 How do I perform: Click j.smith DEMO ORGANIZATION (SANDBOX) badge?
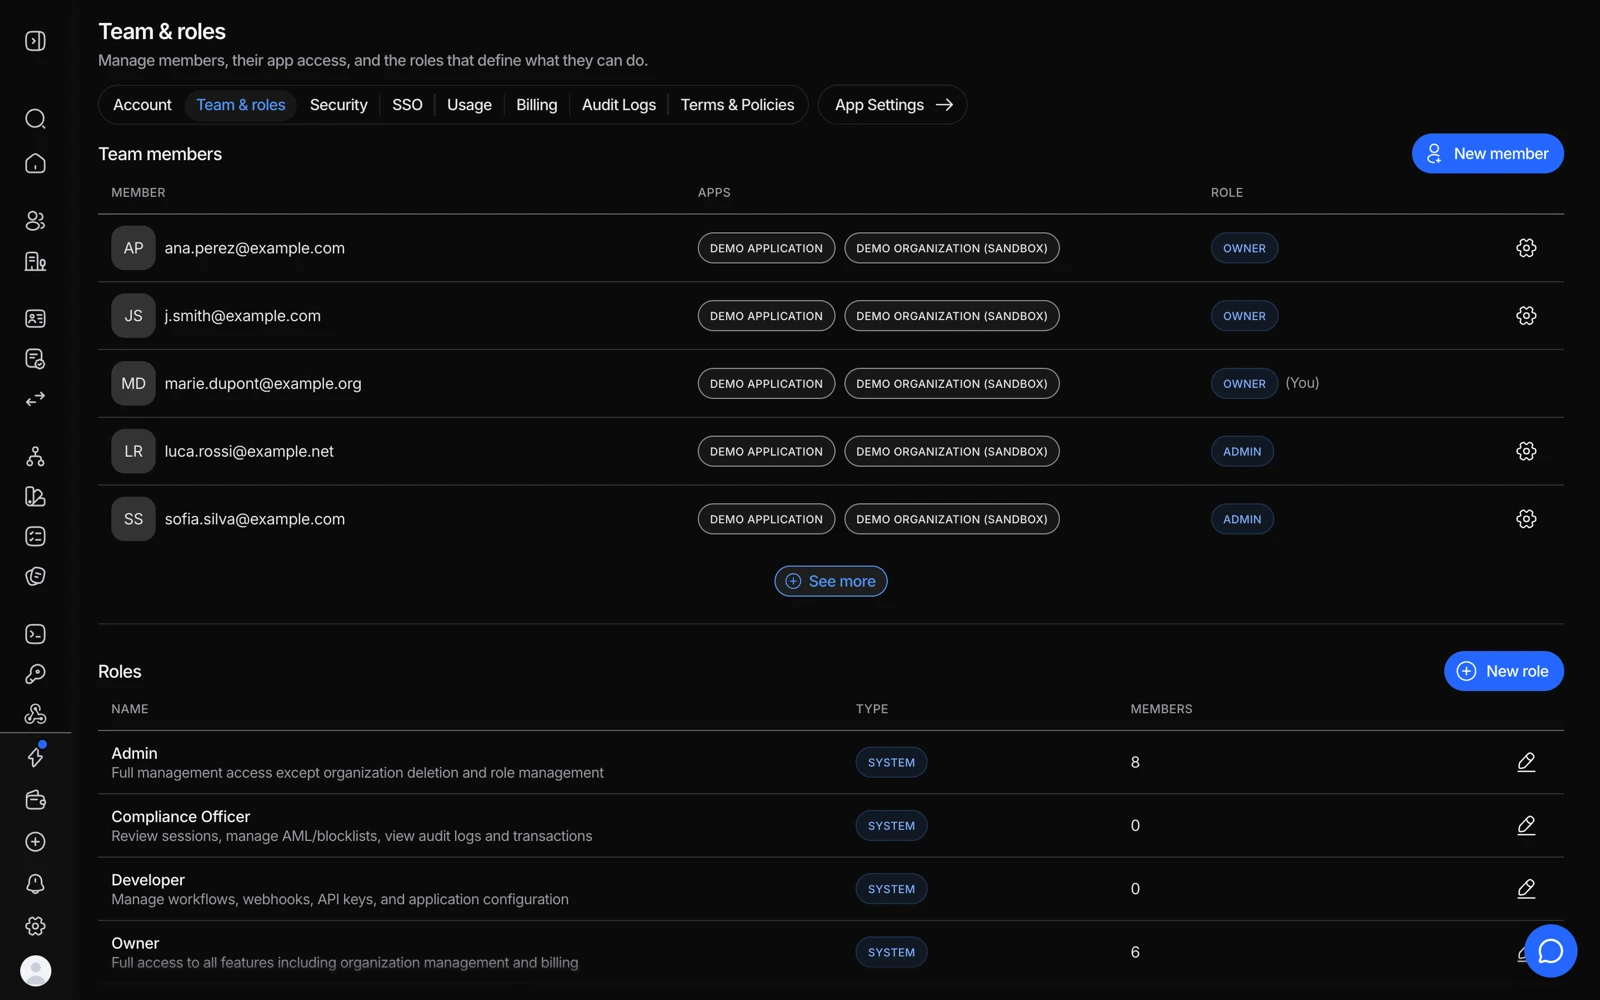tap(952, 316)
